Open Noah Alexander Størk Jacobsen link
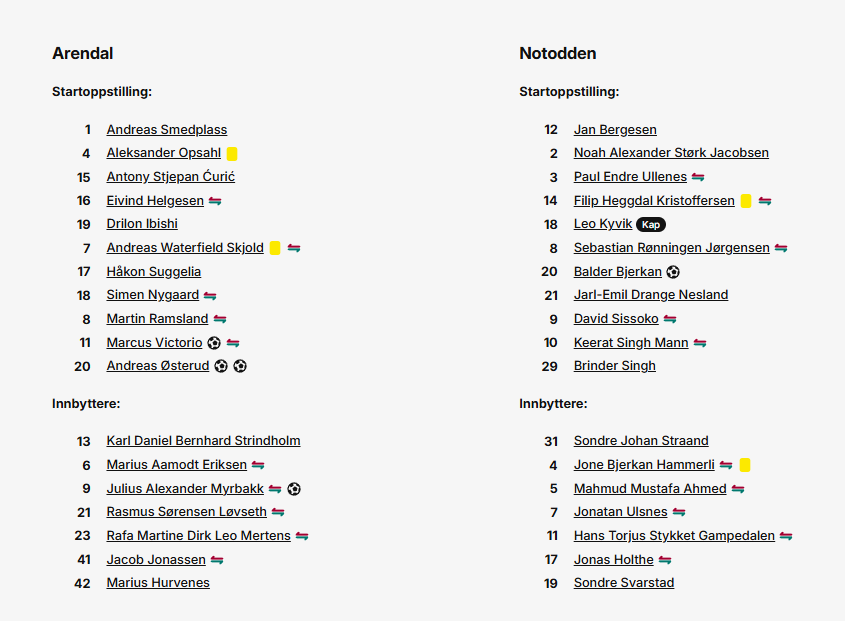Screen dimensions: 845x621 (x=671, y=153)
